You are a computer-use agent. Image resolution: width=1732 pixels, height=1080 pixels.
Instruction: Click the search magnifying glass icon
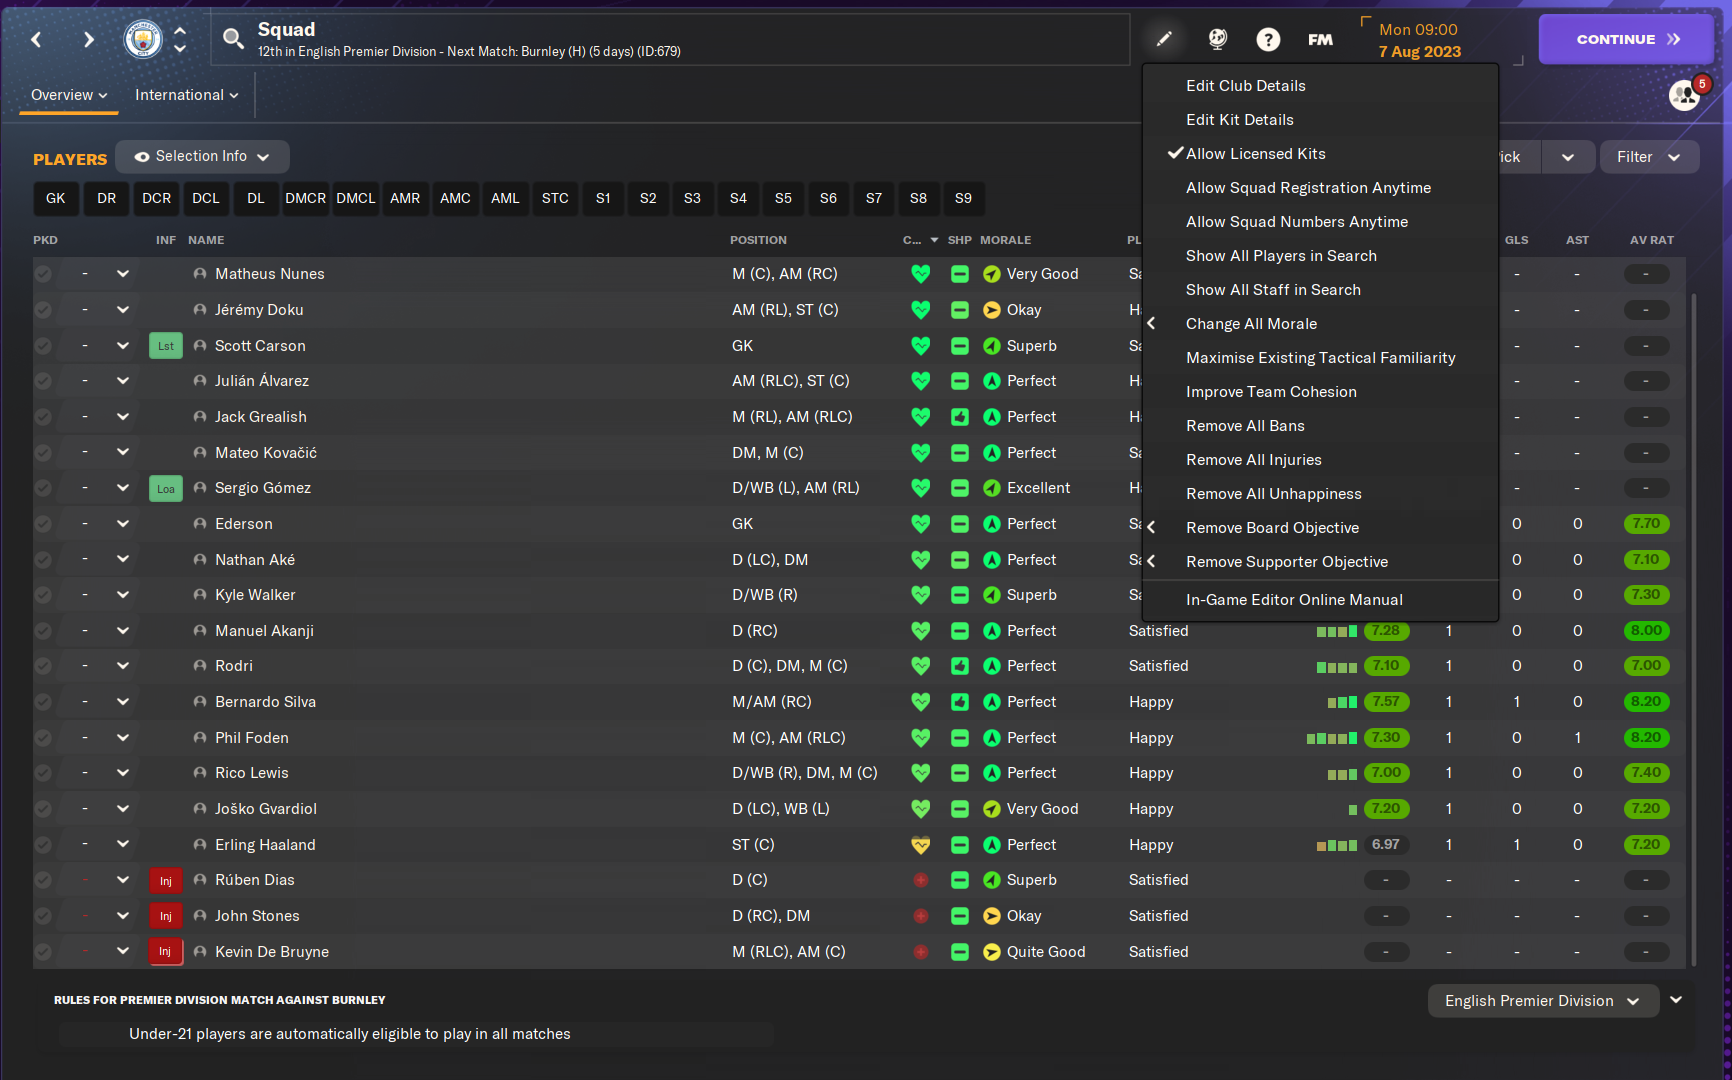click(x=233, y=39)
